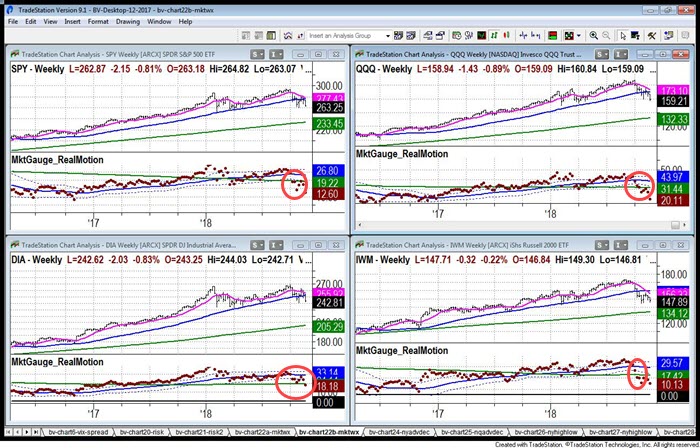The width and height of the screenshot is (700, 448).
Task: Open the S dropdown in IWM chart window
Action: click(x=602, y=245)
